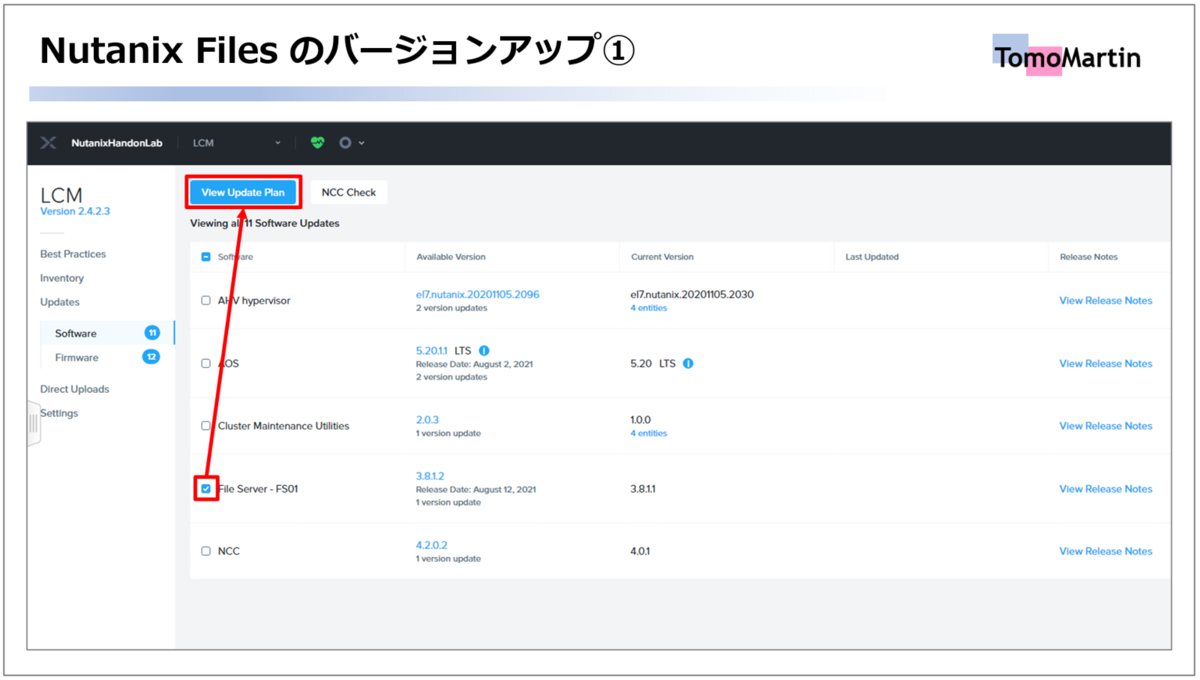Open Direct Uploads in sidebar

(x=75, y=389)
